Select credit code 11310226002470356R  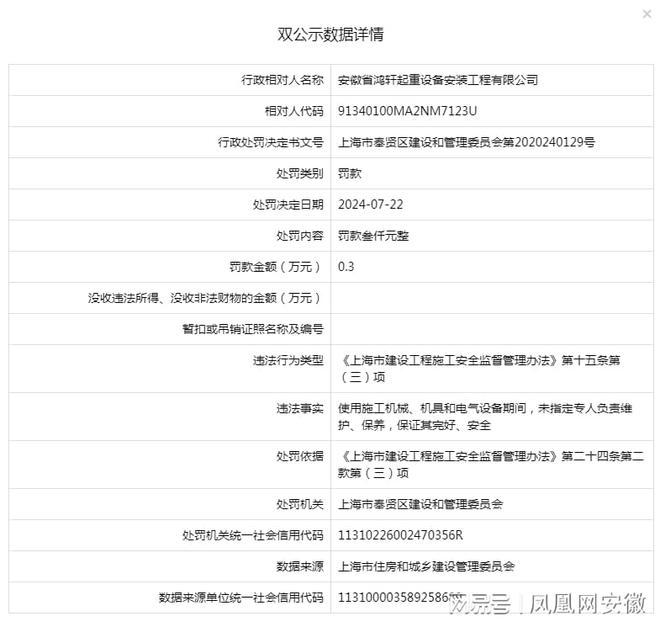tap(400, 535)
